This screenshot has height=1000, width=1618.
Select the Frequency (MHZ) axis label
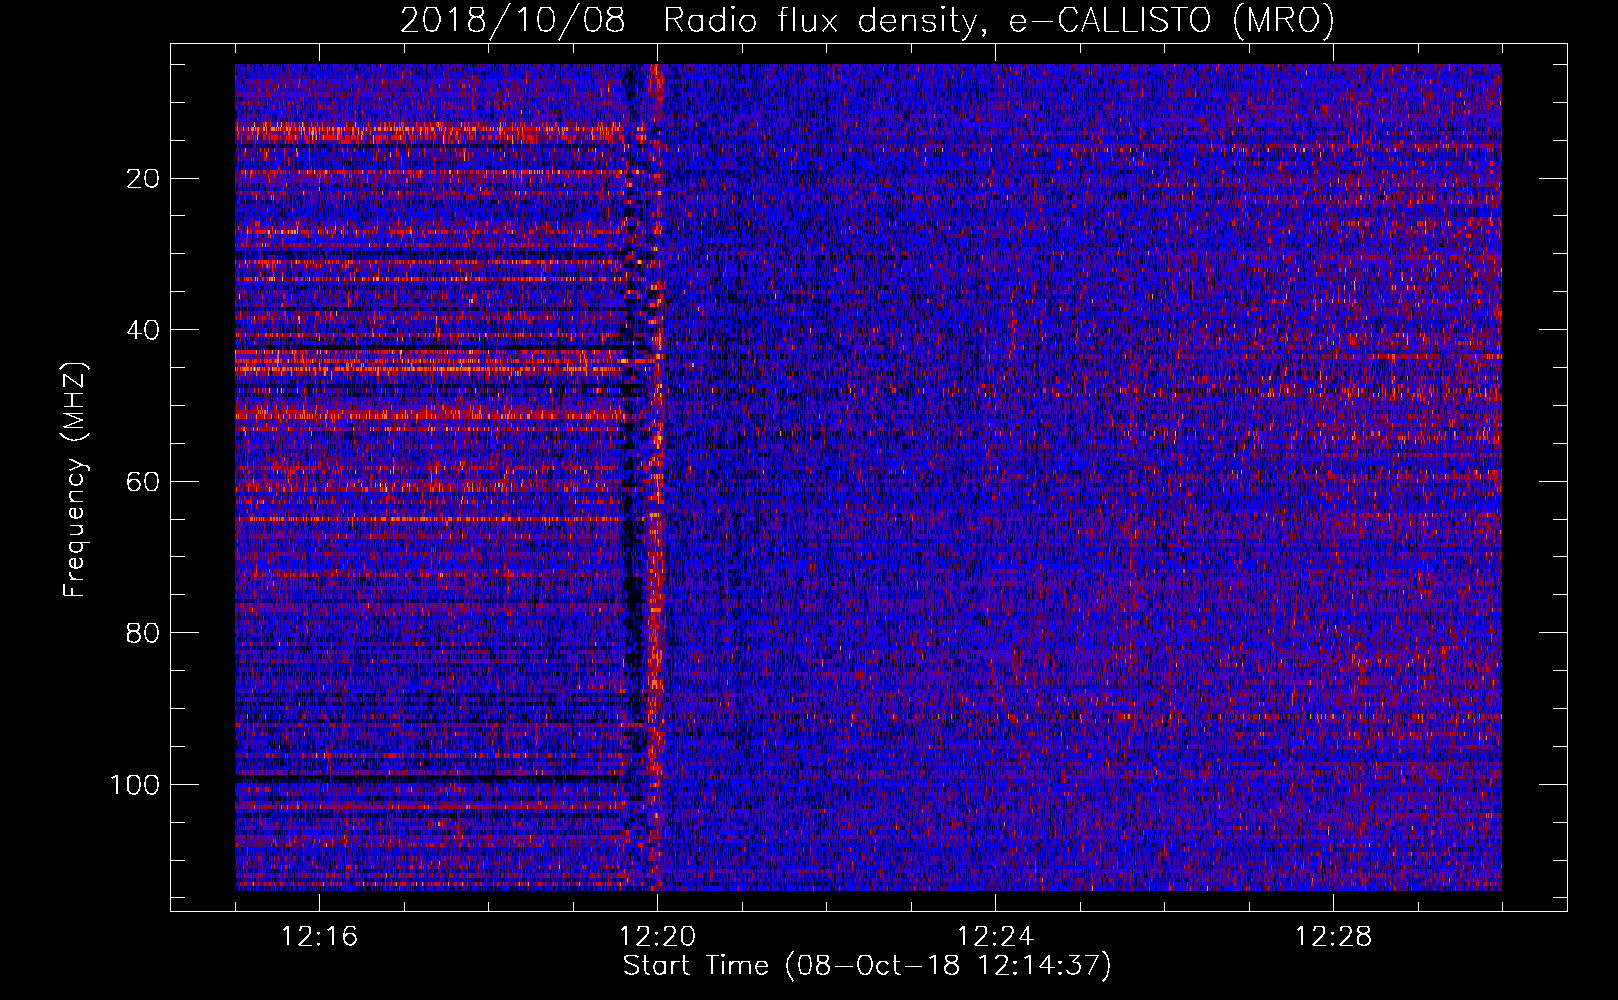(76, 480)
